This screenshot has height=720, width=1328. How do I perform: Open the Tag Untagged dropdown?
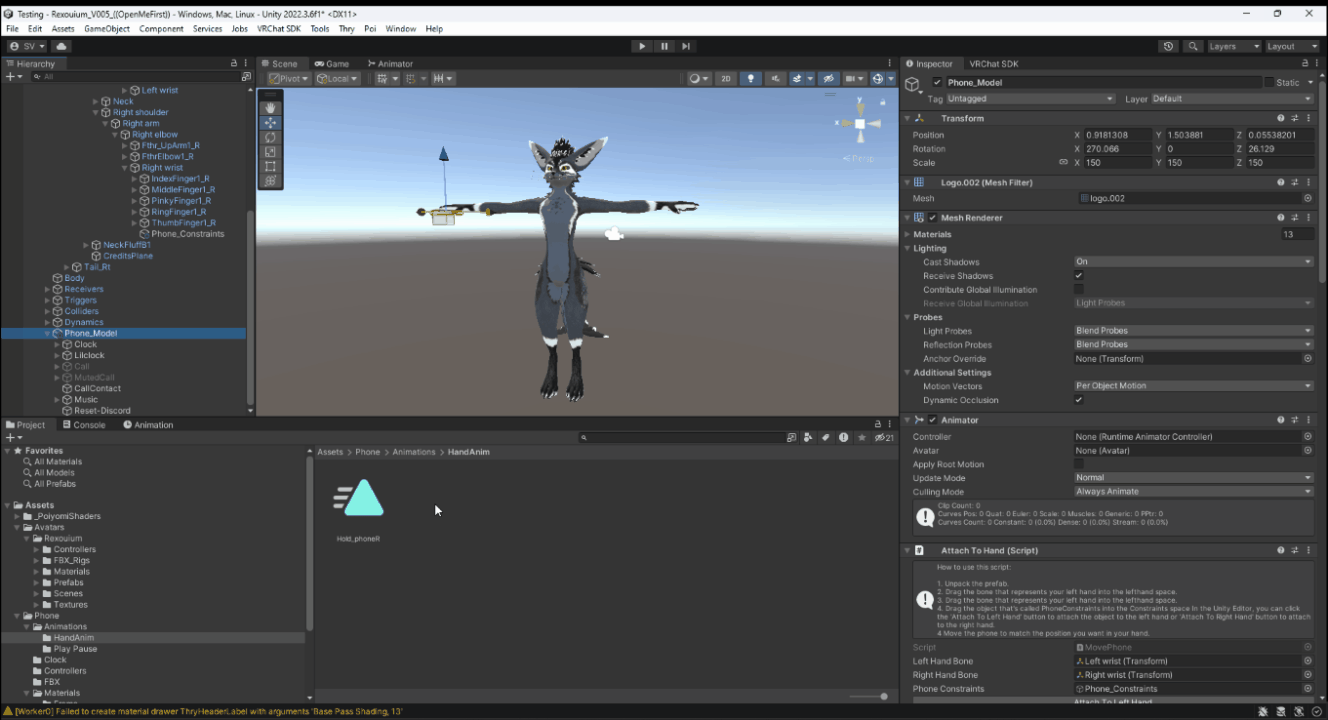pyautogui.click(x=1030, y=99)
